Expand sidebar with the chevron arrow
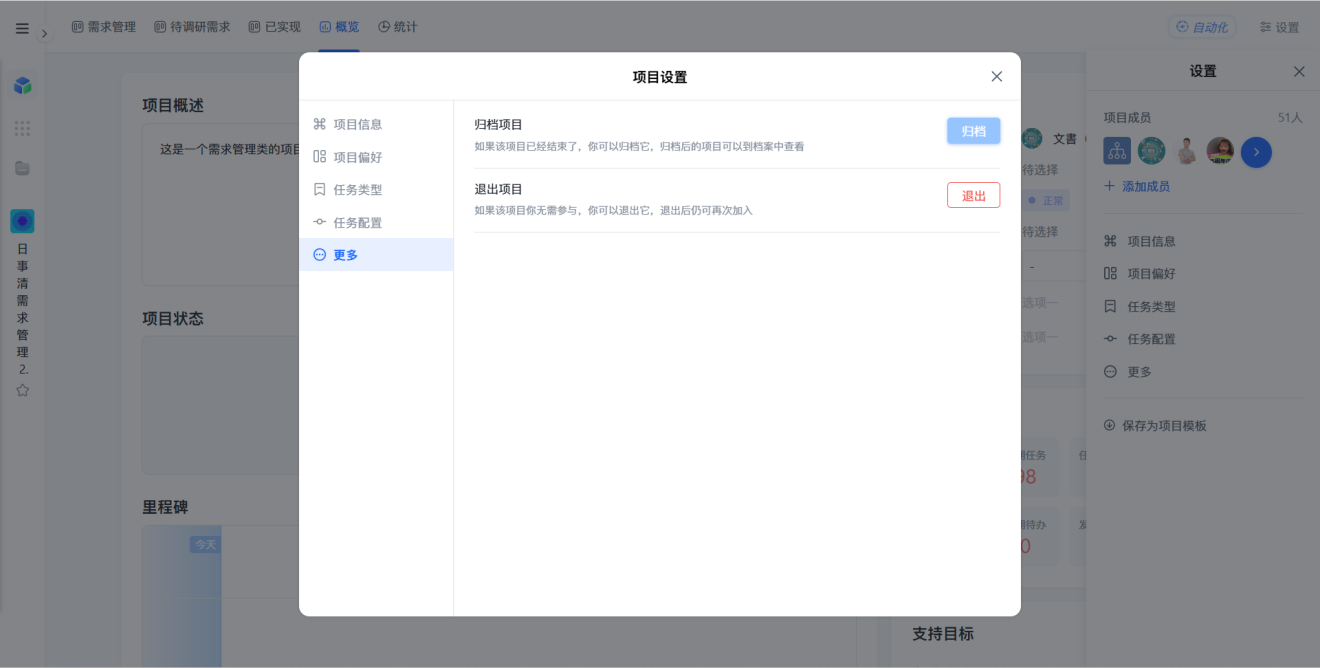This screenshot has width=1320, height=668. [44, 33]
